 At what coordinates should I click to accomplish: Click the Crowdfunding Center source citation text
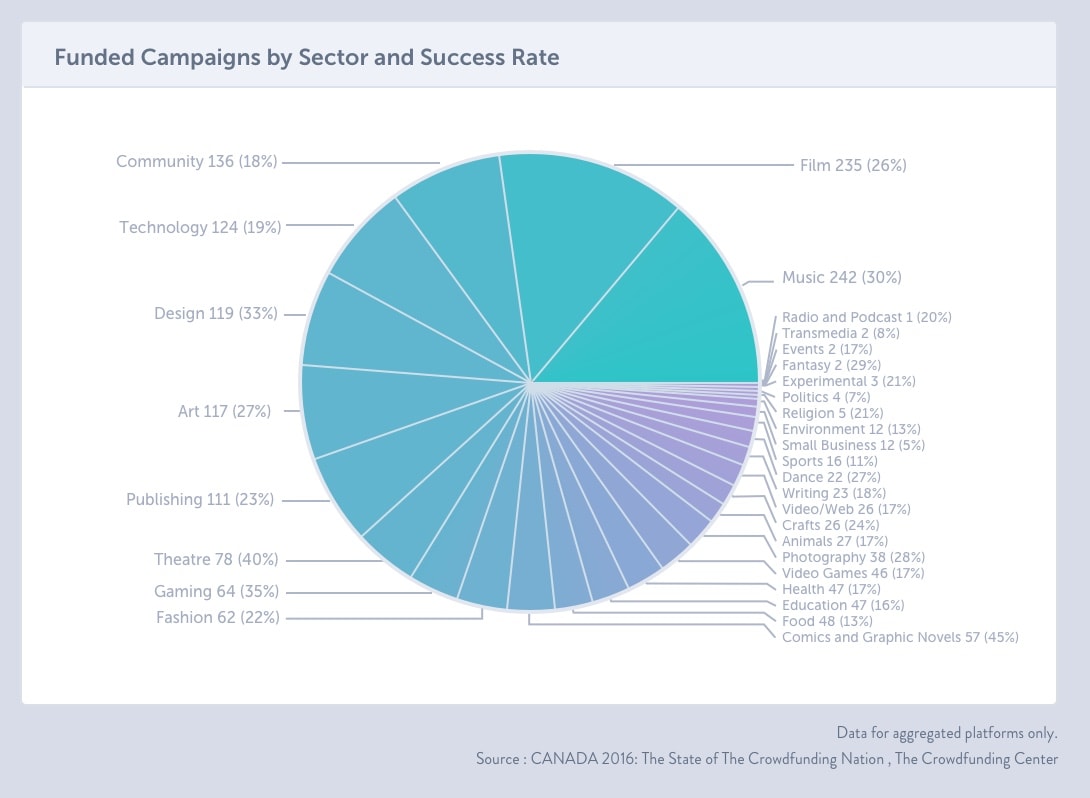pos(766,759)
